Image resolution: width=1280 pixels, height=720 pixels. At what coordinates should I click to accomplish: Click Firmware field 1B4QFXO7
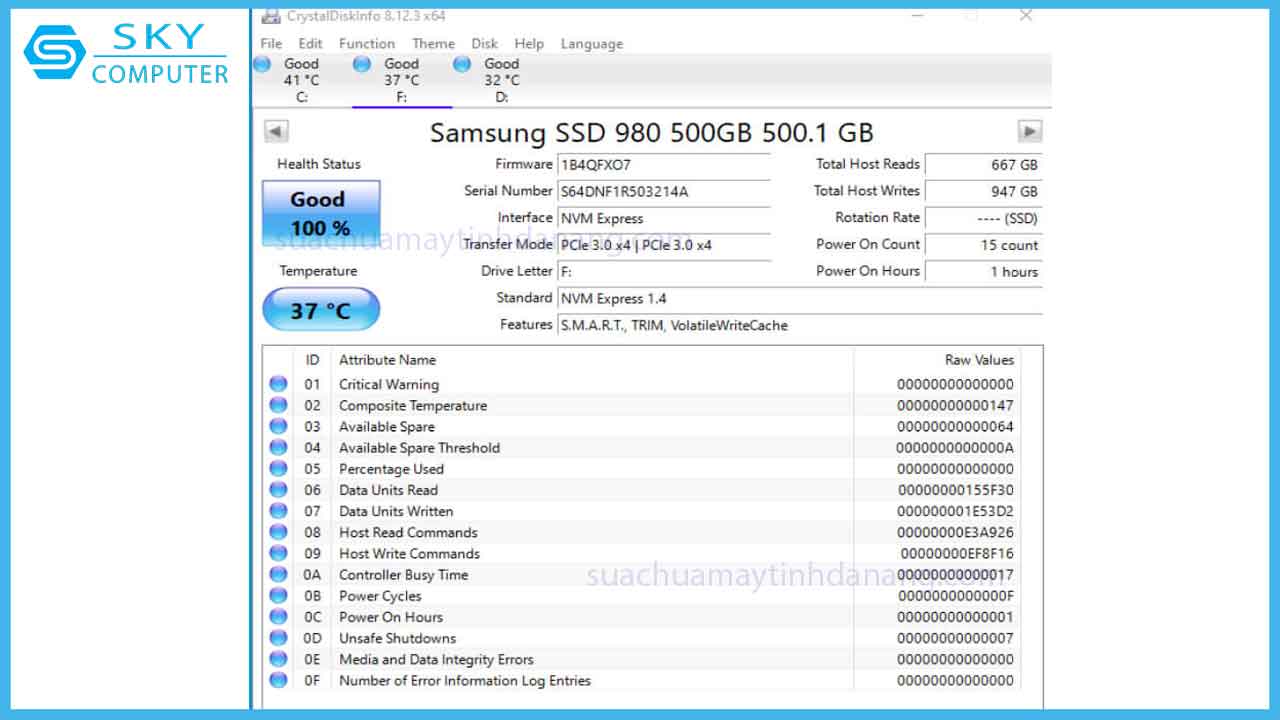[663, 165]
